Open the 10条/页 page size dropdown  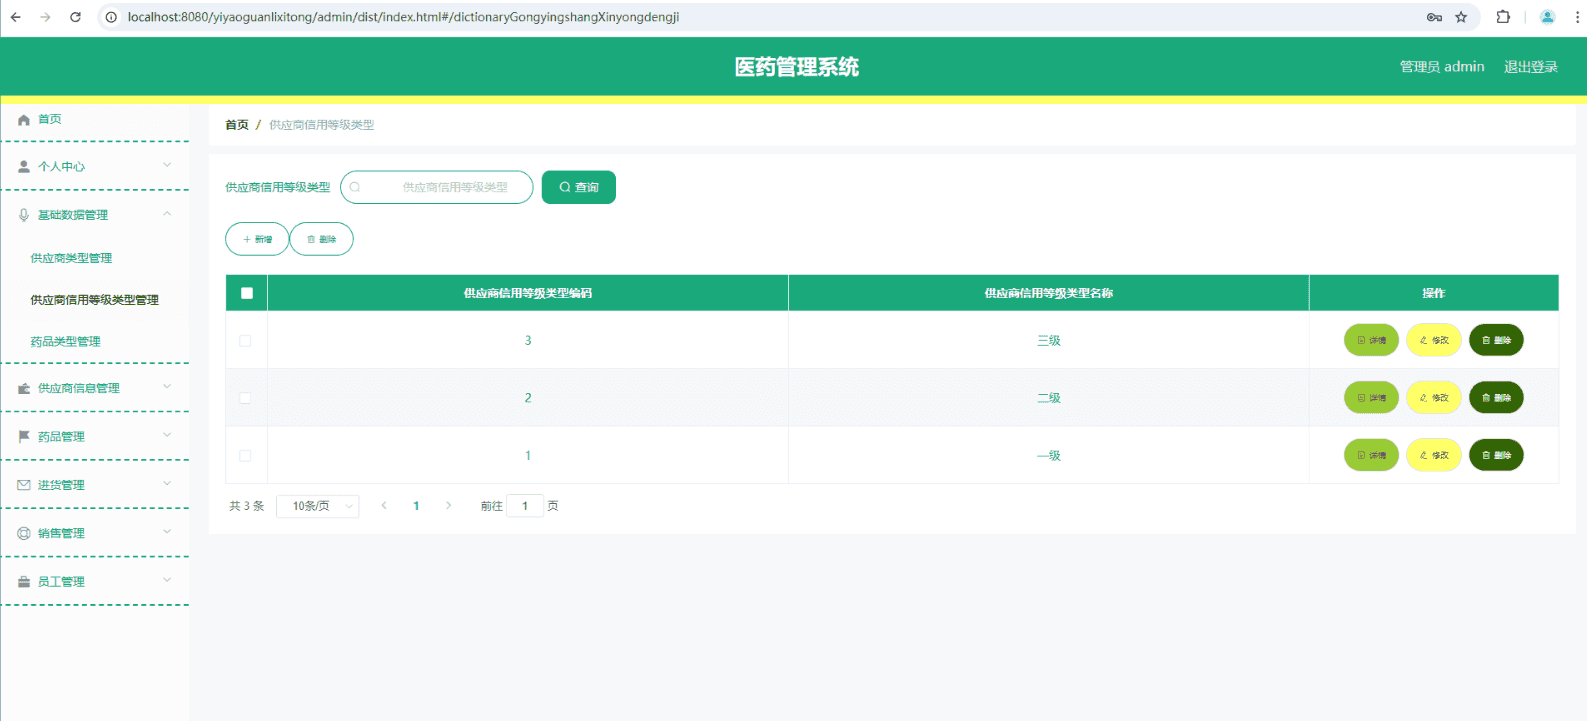click(x=318, y=506)
